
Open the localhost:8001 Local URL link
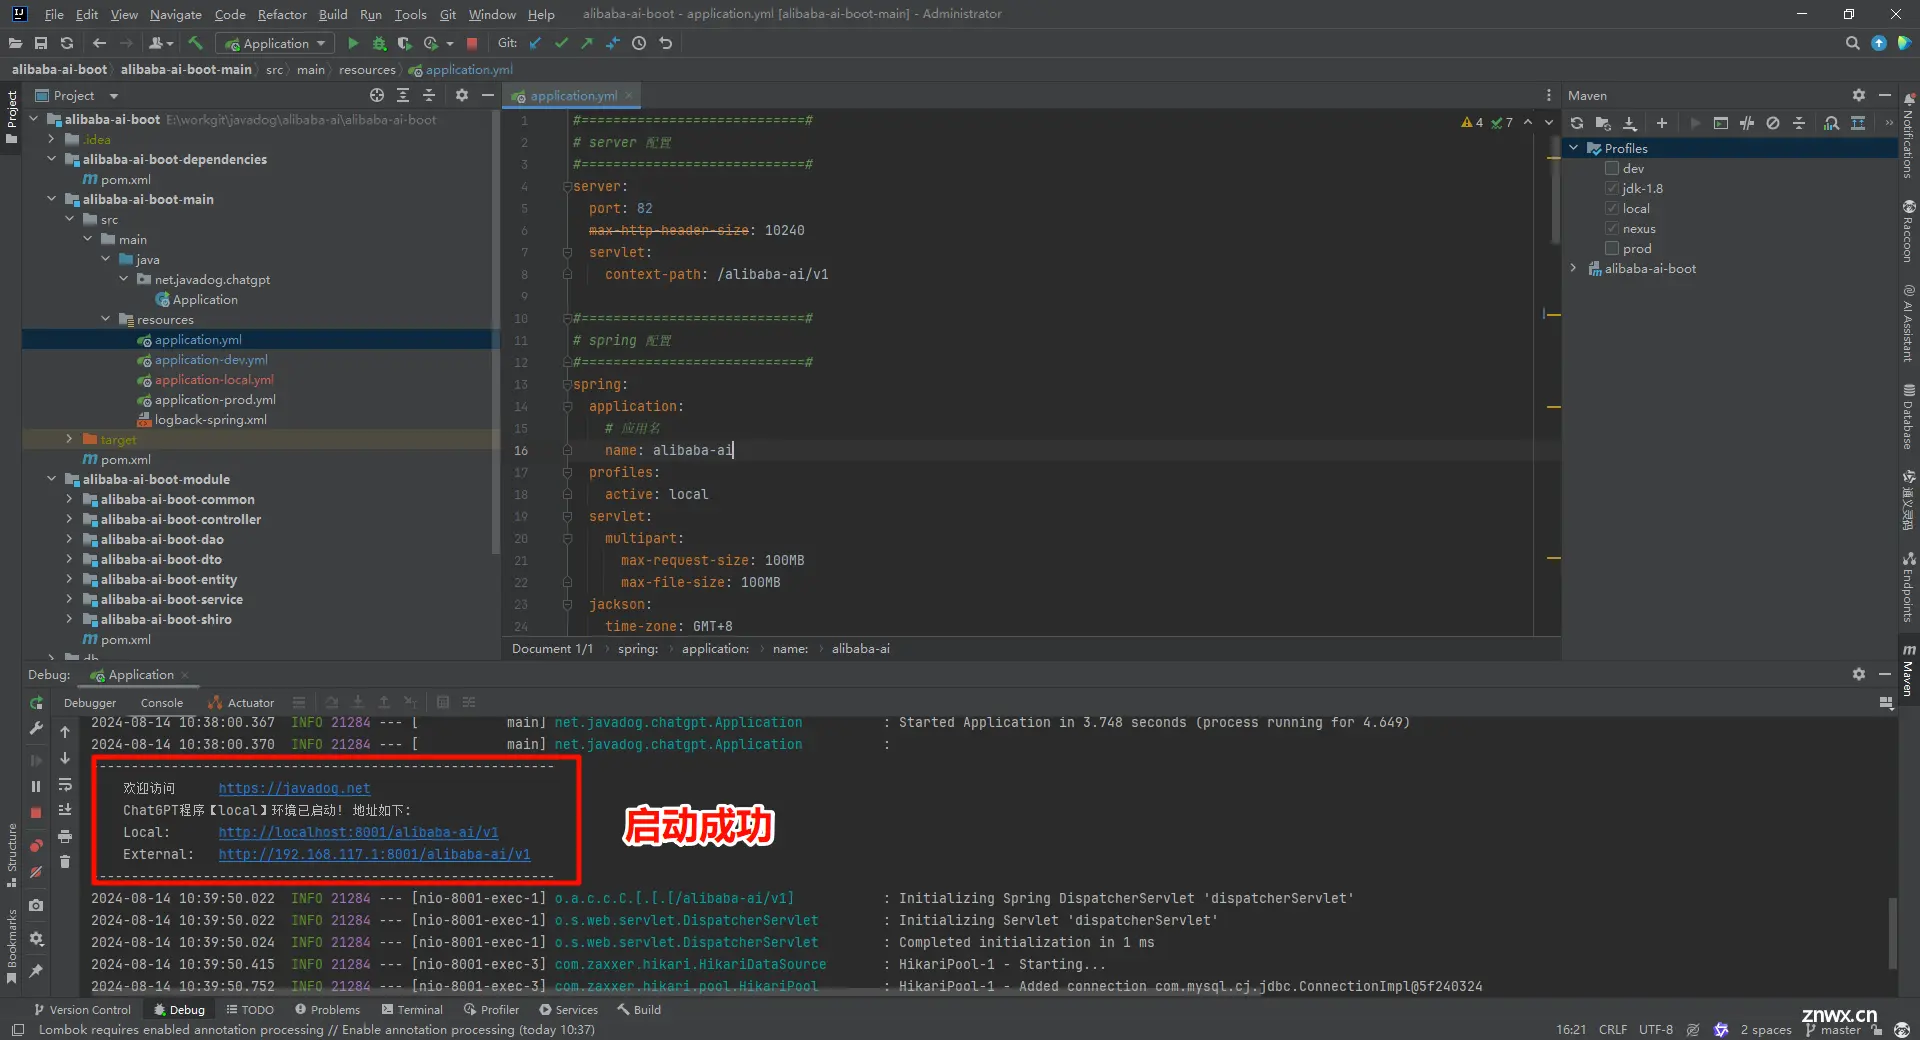point(358,832)
